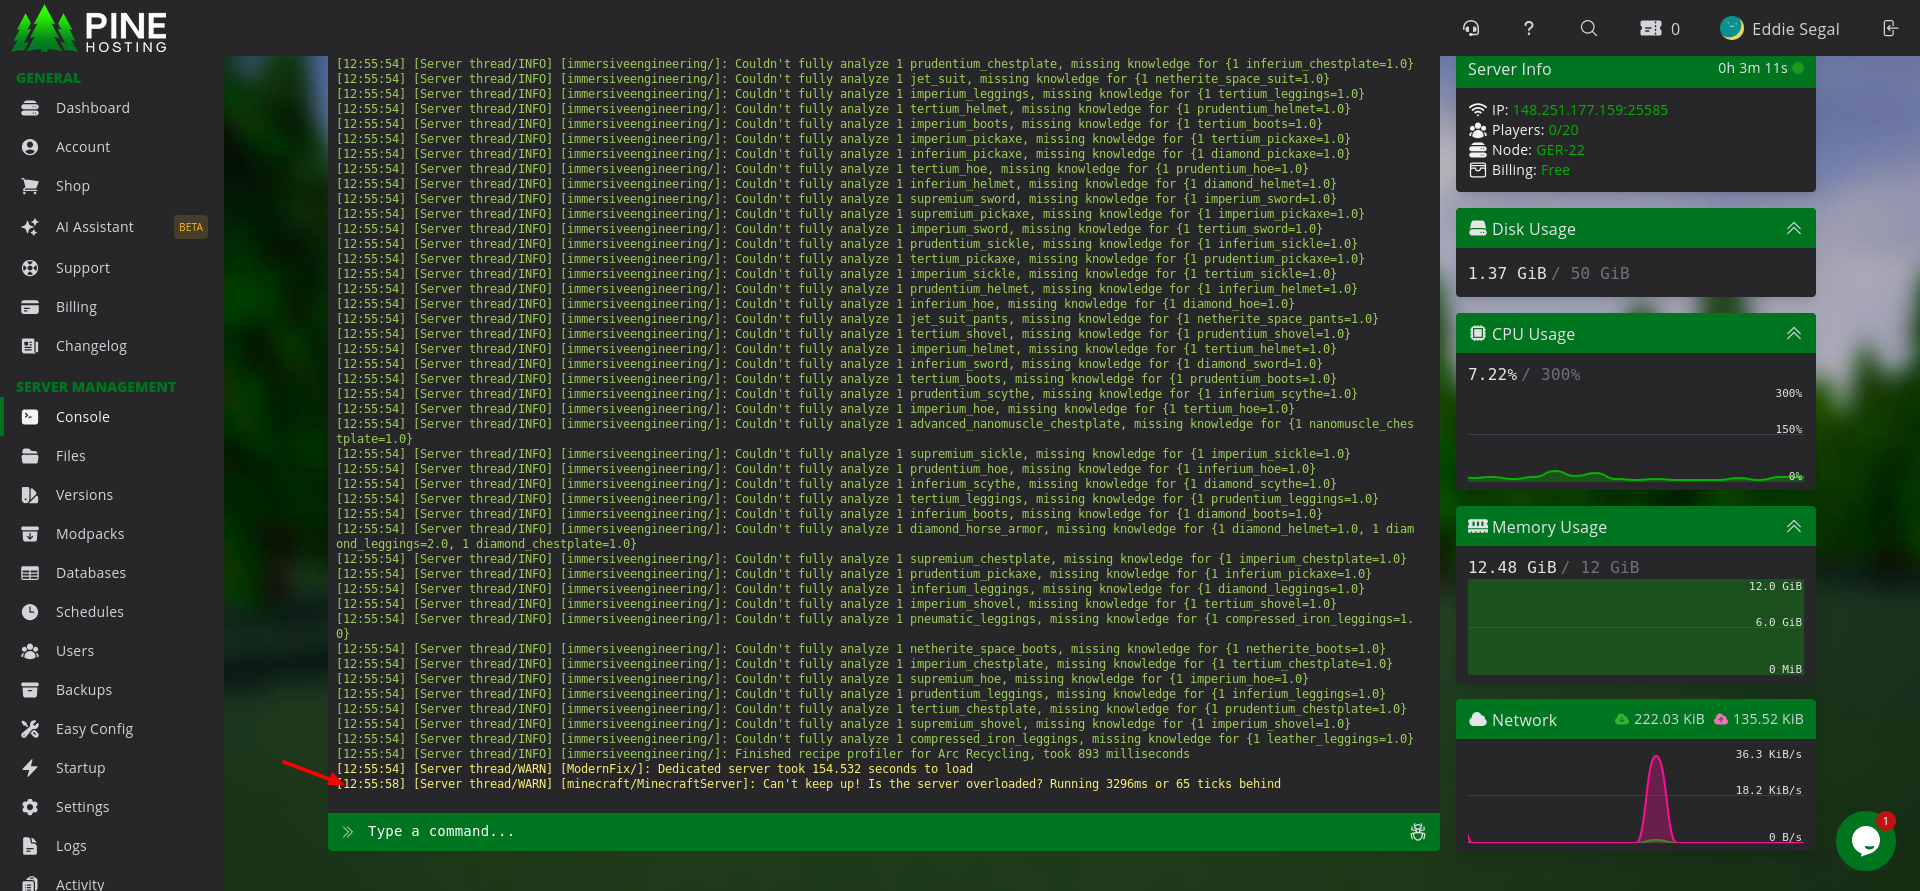Open the Eddie Segal profile
The image size is (1920, 891).
click(1780, 29)
